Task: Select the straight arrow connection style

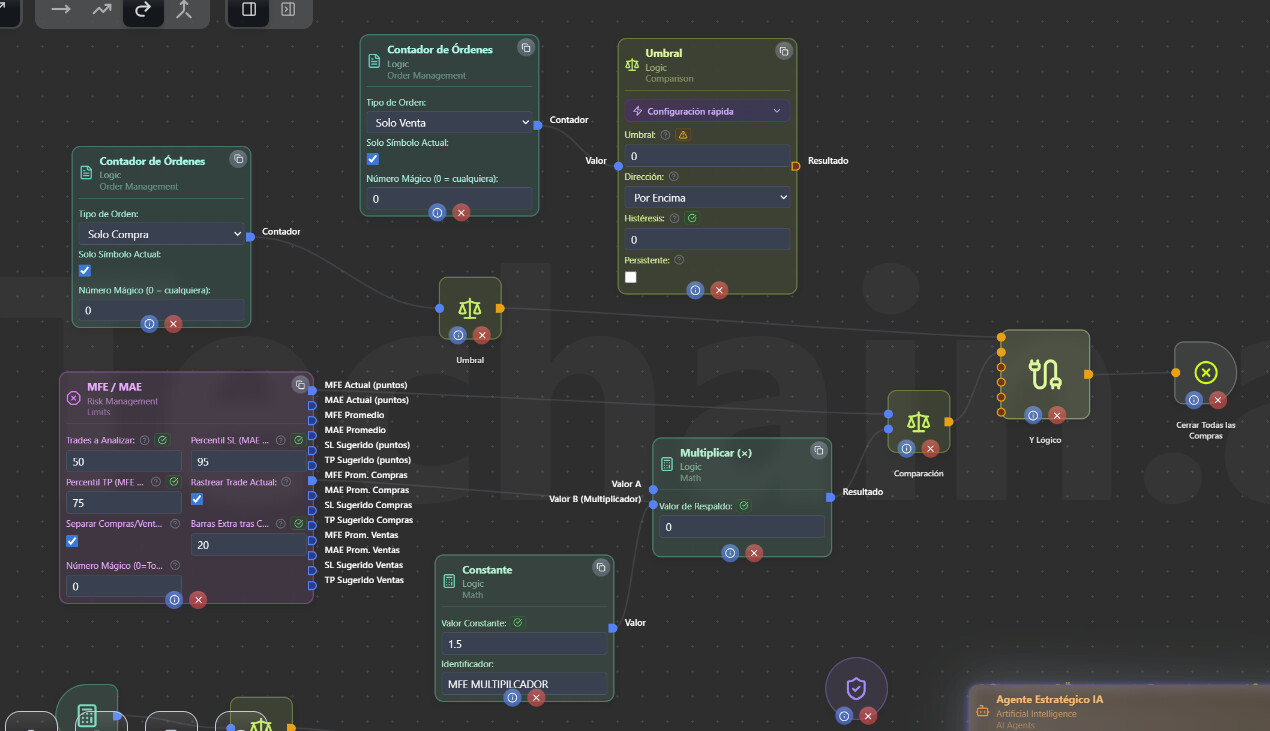Action: [61, 10]
